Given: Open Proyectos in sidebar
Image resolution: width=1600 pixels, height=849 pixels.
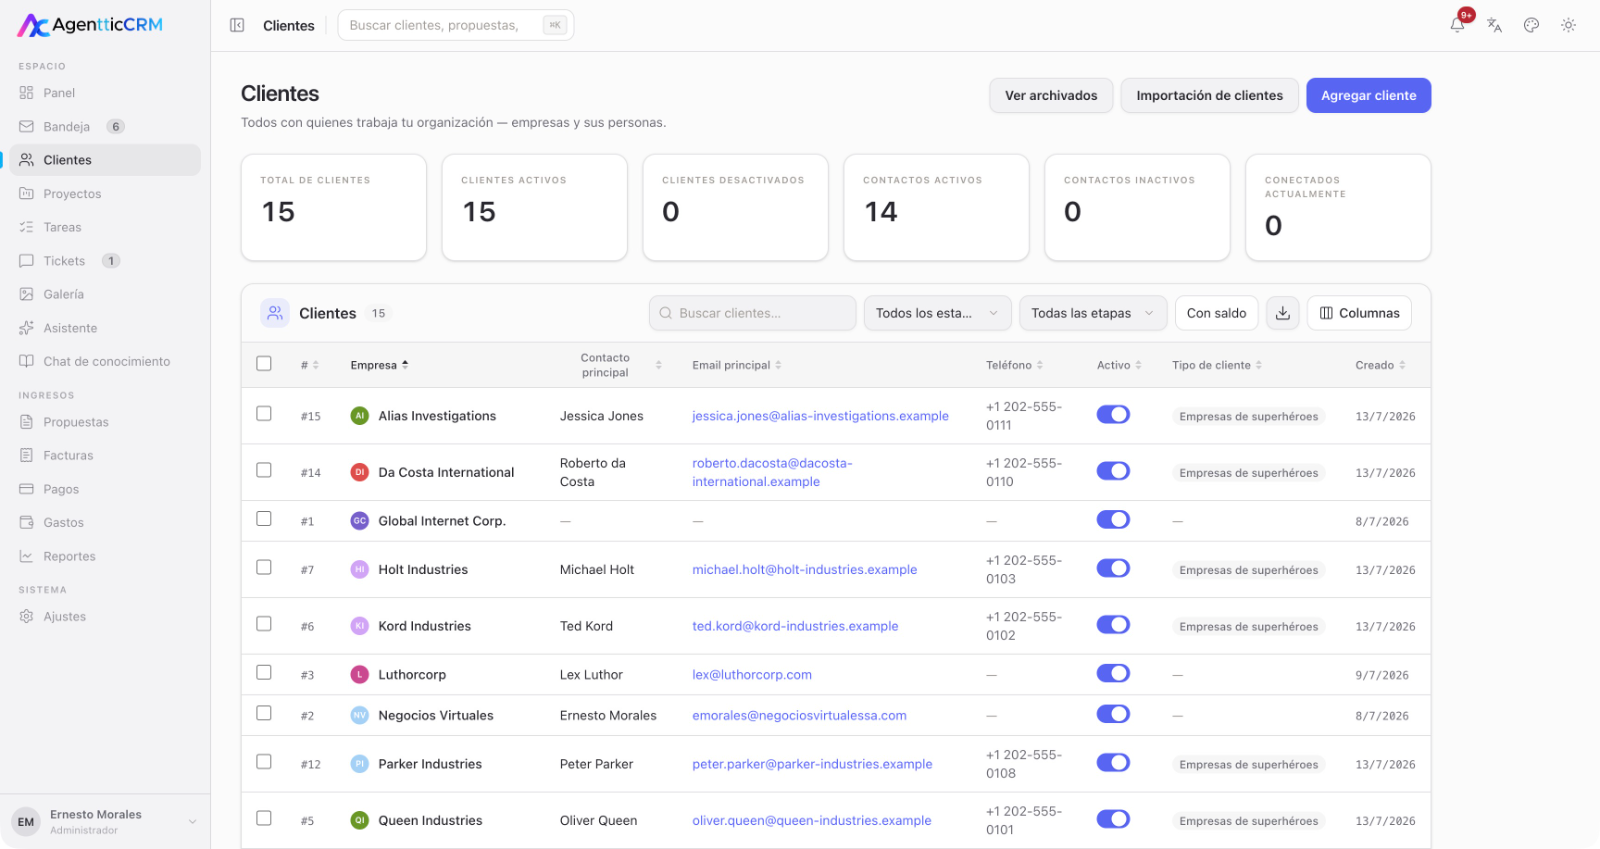Looking at the screenshot, I should pos(105,194).
